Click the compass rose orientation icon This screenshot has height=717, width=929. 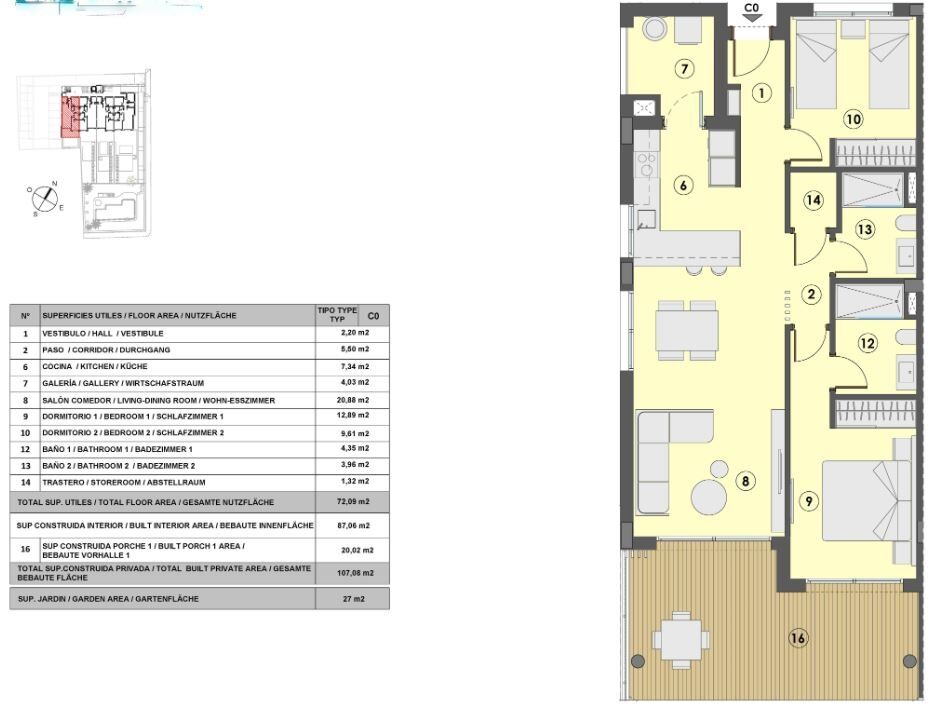44,199
